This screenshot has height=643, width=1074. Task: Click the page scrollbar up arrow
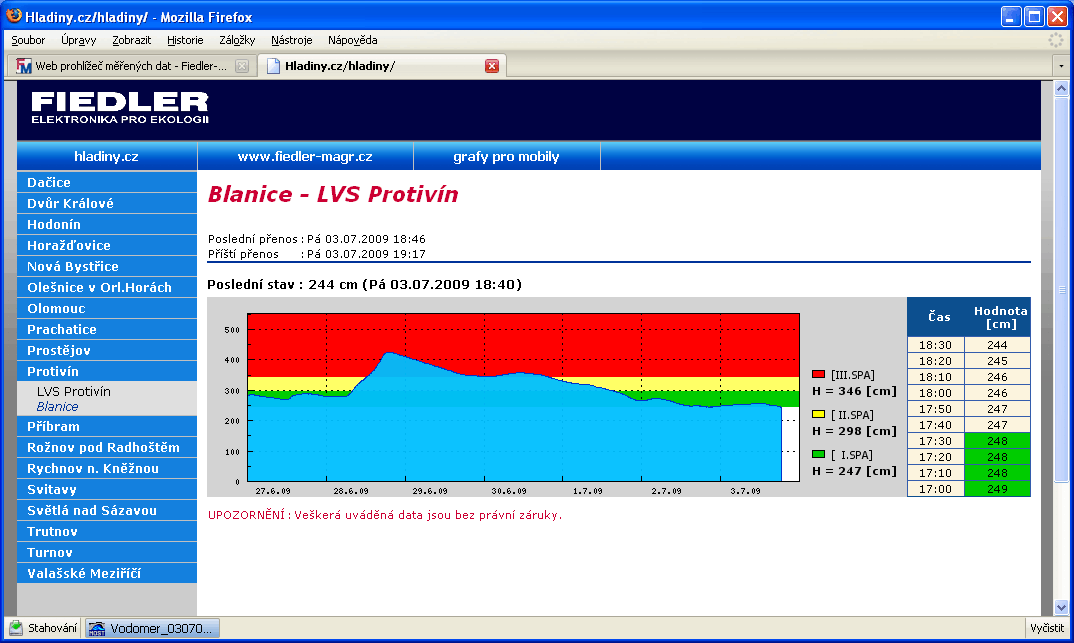[x=1061, y=88]
